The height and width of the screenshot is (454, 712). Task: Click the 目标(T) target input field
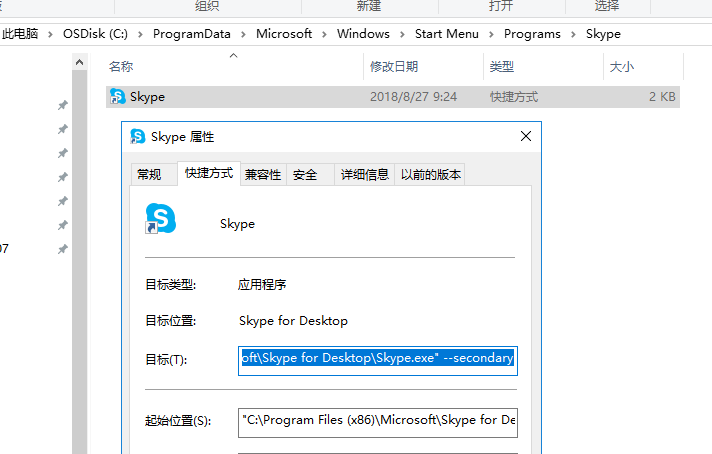[x=378, y=361]
